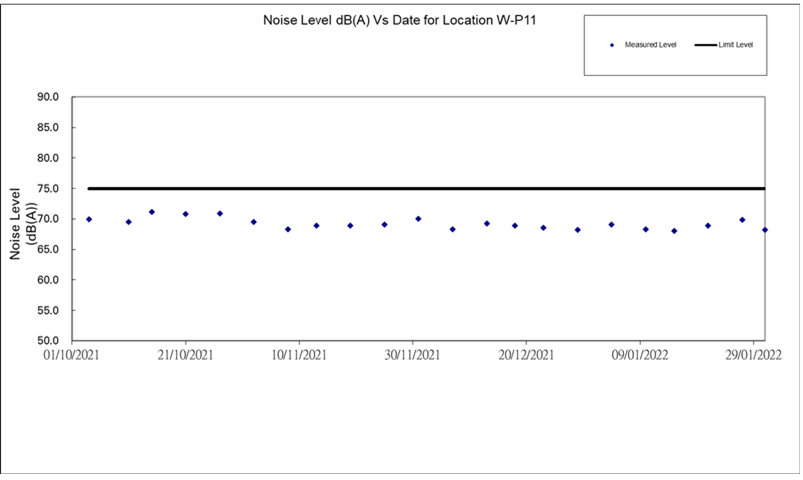Select the "Limit Level" legend text
Image resolution: width=803 pixels, height=480 pixels.
pyautogui.click(x=737, y=46)
